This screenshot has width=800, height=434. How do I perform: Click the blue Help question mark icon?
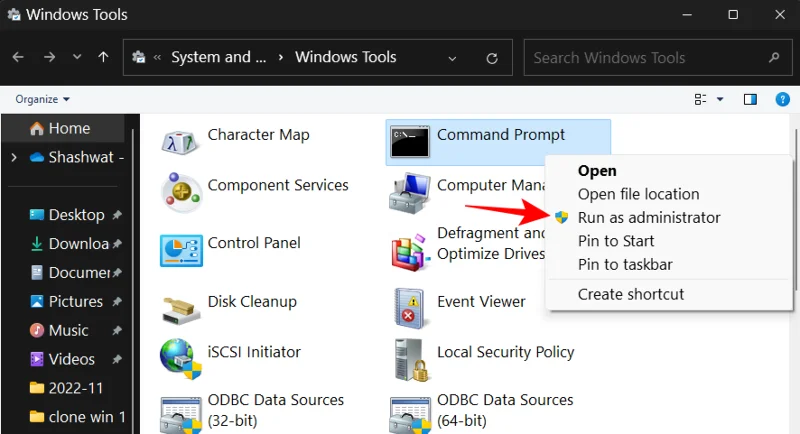(x=783, y=99)
